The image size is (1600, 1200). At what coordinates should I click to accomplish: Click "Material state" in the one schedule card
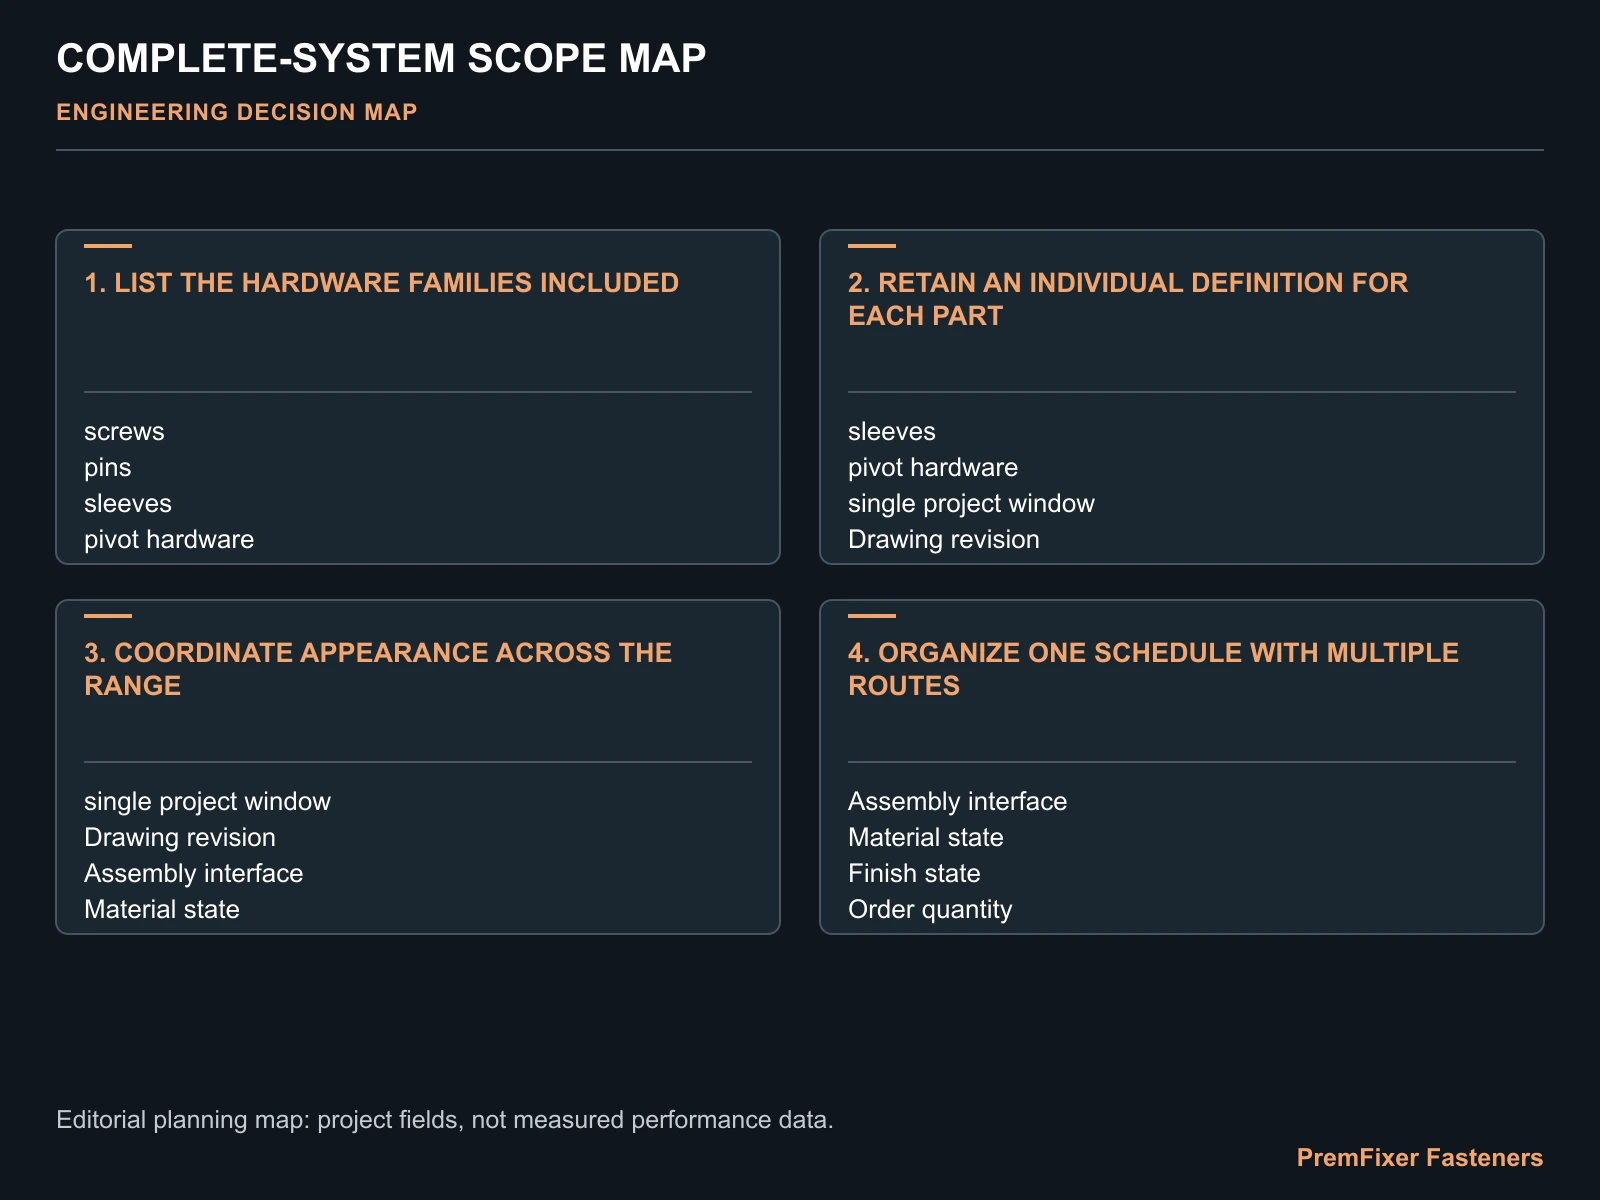click(x=926, y=838)
